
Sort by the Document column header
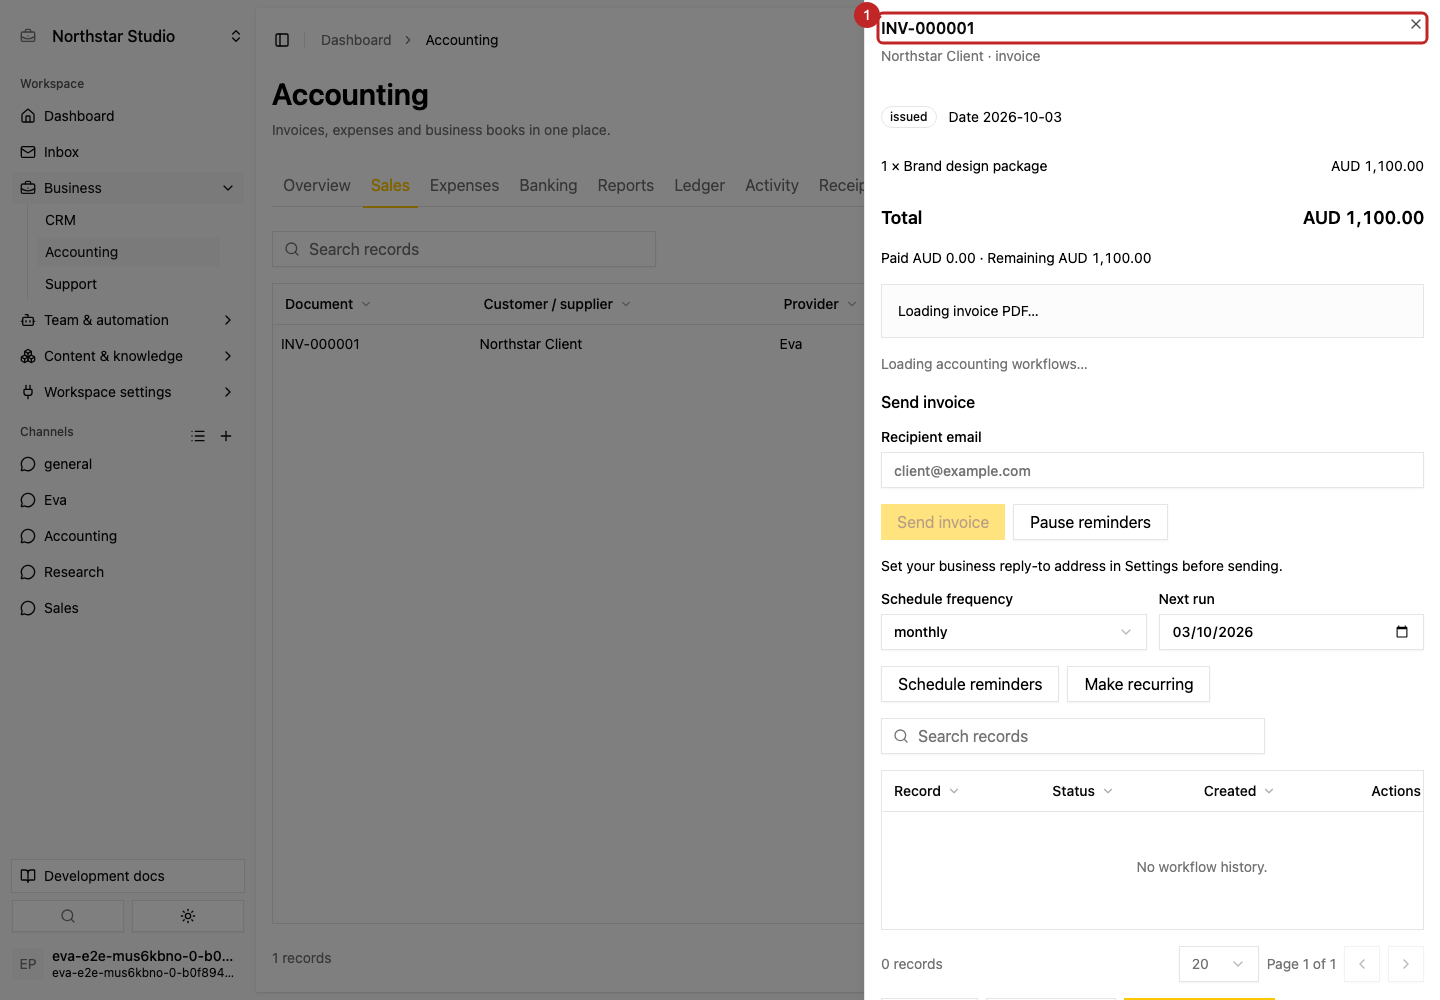(328, 304)
